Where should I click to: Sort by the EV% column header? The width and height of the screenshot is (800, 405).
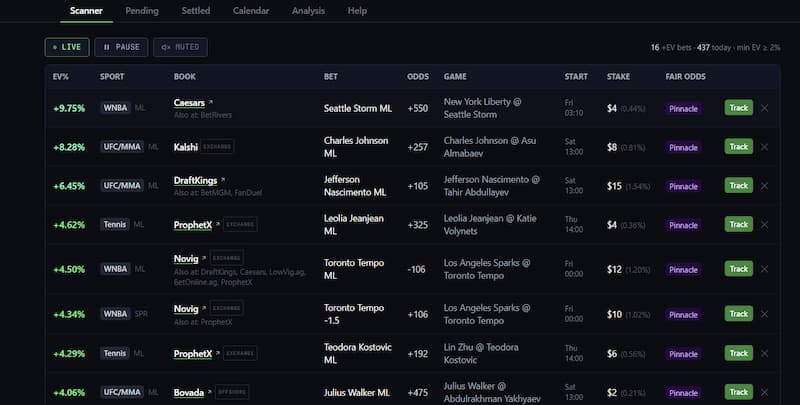[61, 77]
